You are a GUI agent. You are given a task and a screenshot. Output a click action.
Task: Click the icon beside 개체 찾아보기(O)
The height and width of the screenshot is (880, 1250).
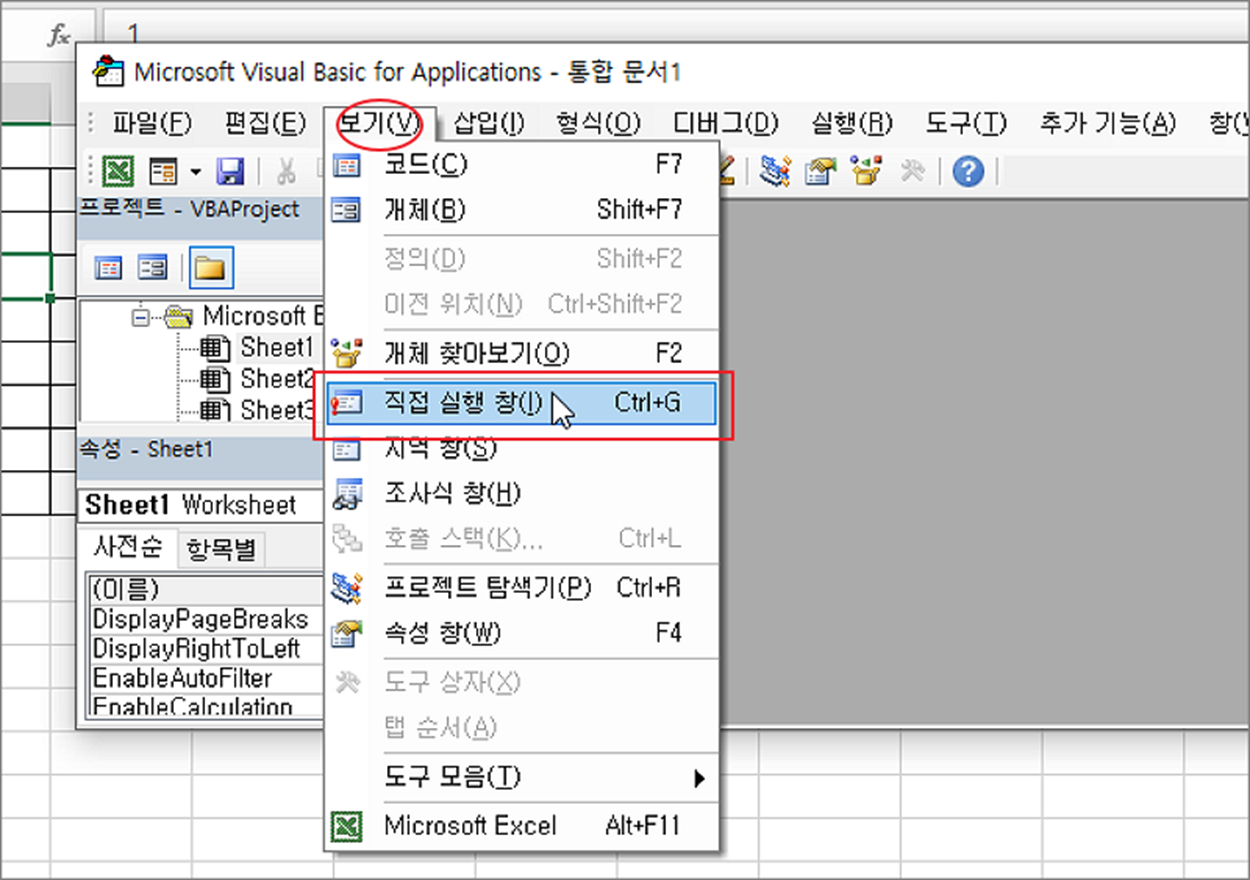[x=346, y=353]
